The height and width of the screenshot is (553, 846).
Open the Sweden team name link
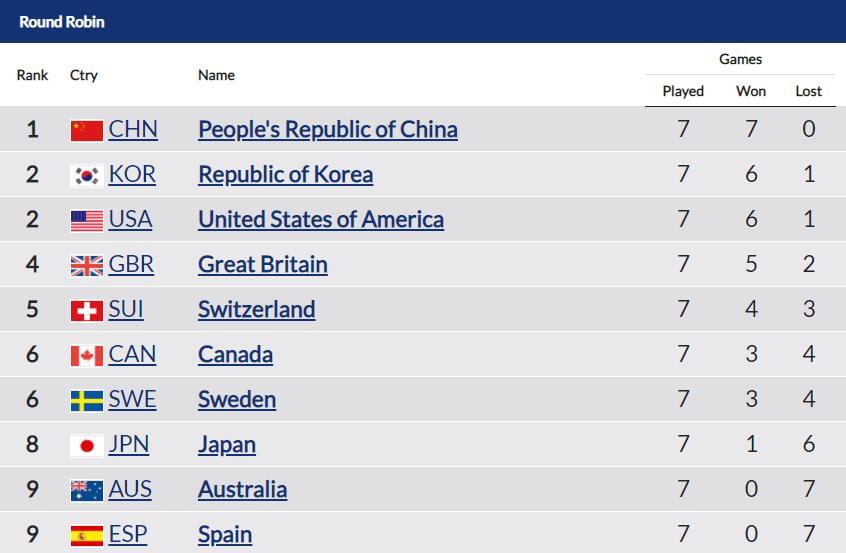tap(237, 399)
